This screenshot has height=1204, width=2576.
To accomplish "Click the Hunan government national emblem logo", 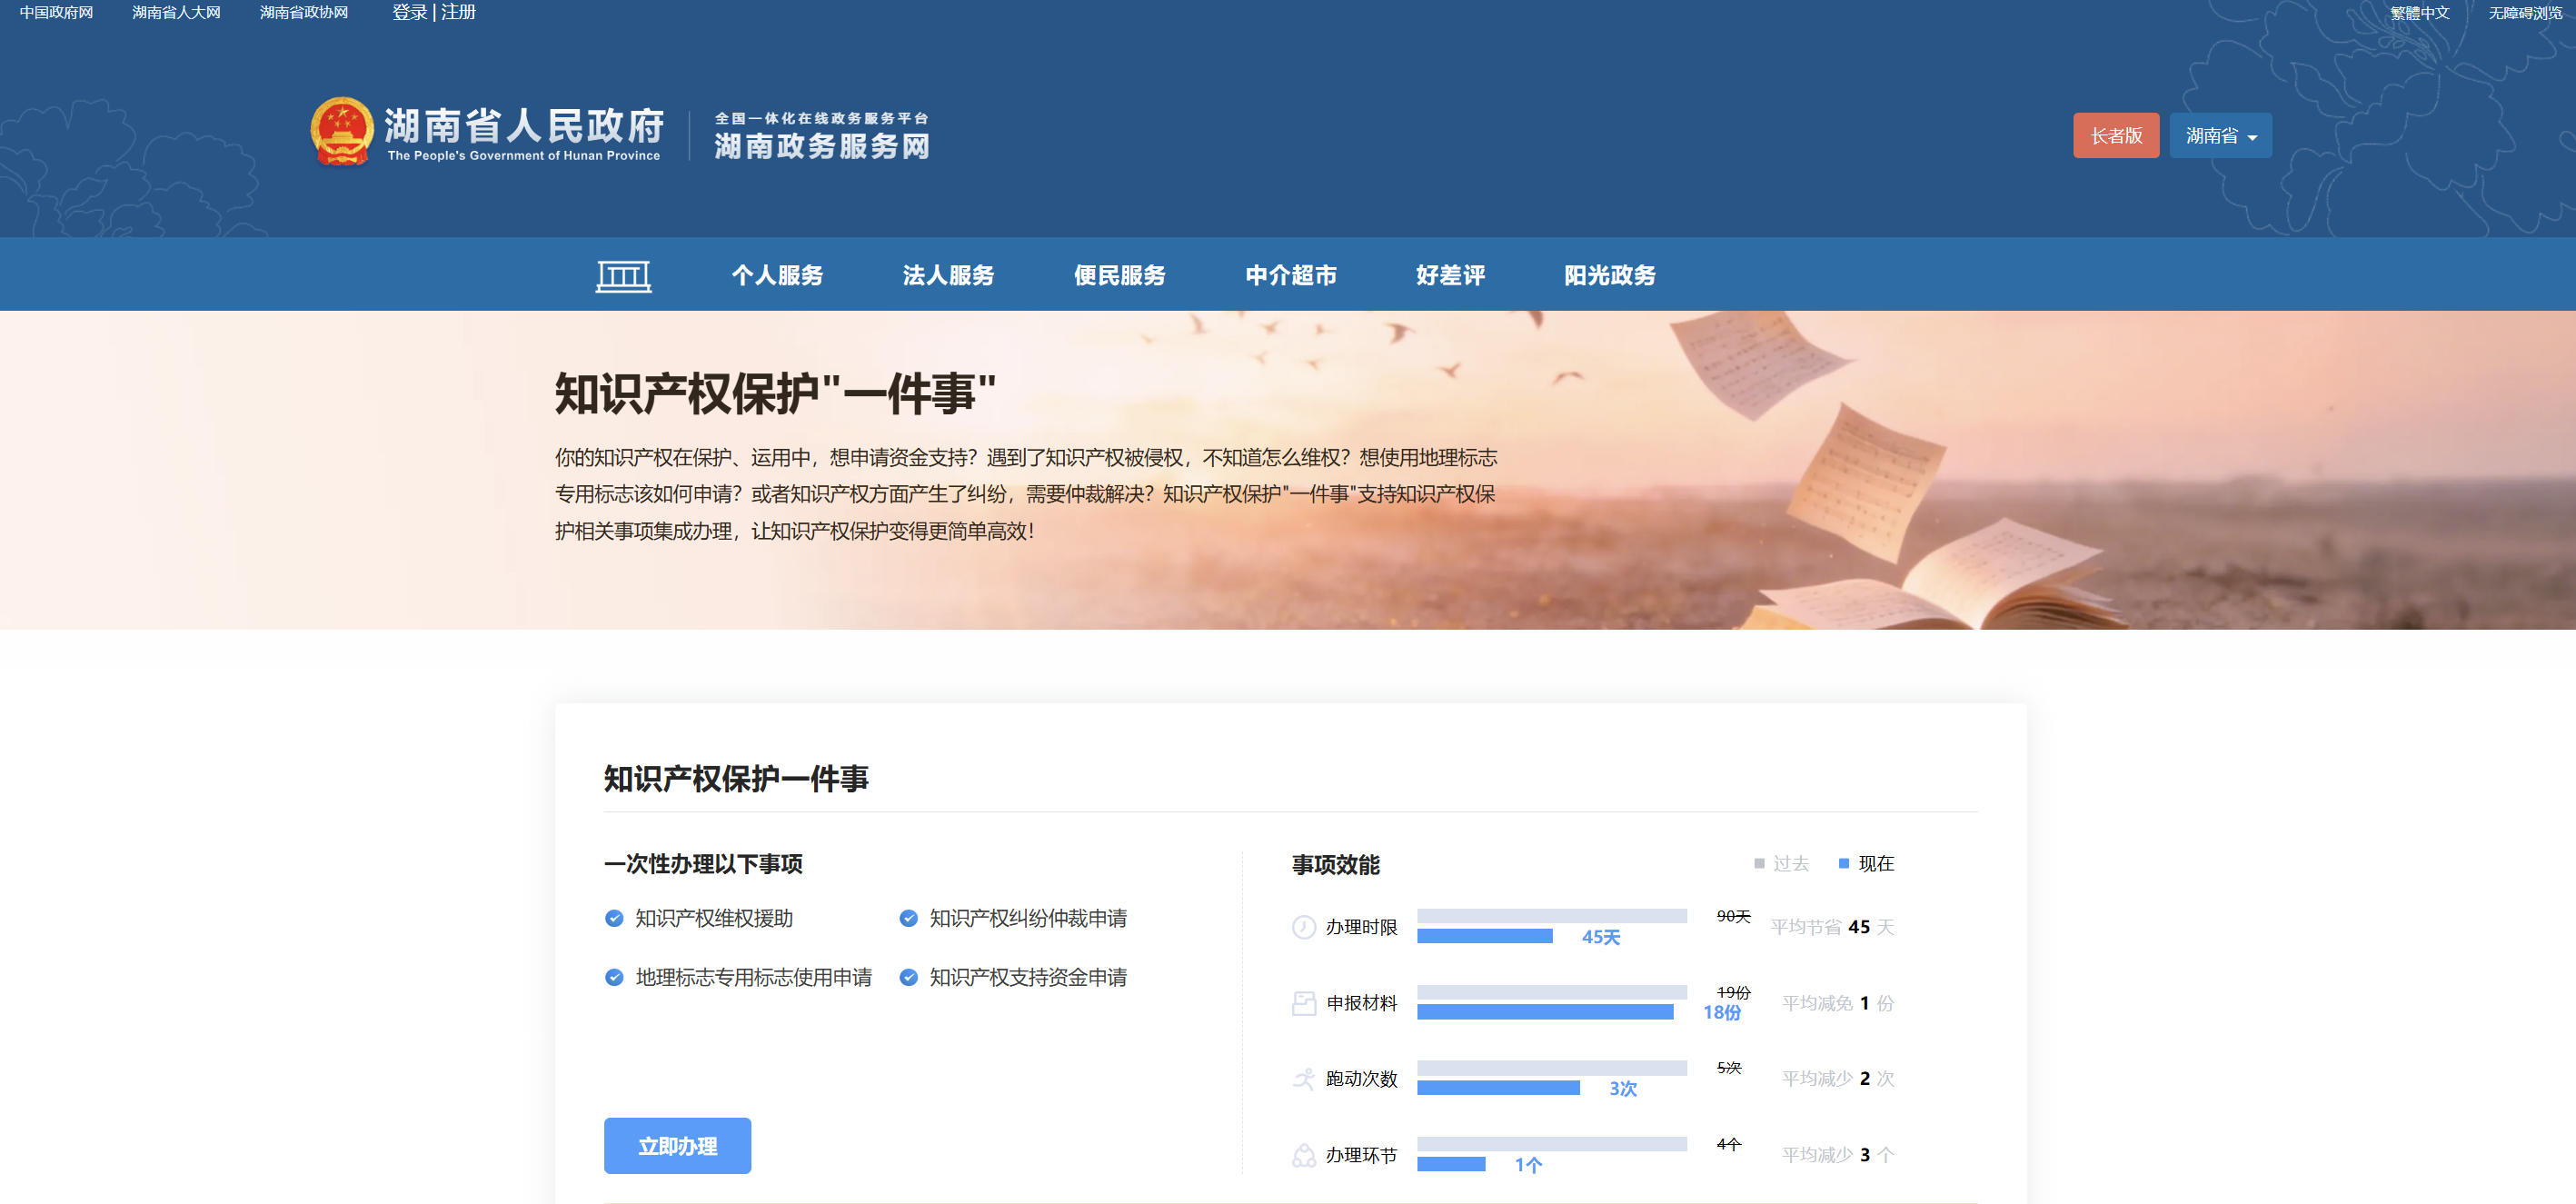I will pos(342,132).
